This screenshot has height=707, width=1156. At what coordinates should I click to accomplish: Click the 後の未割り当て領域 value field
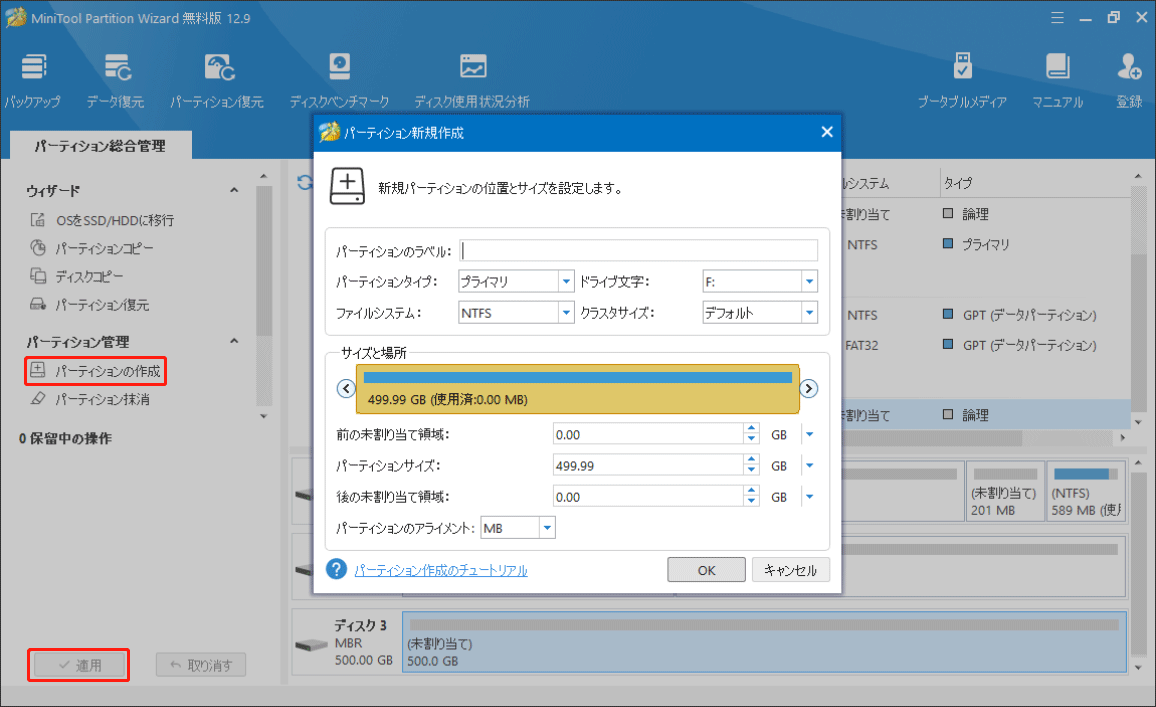click(x=648, y=496)
